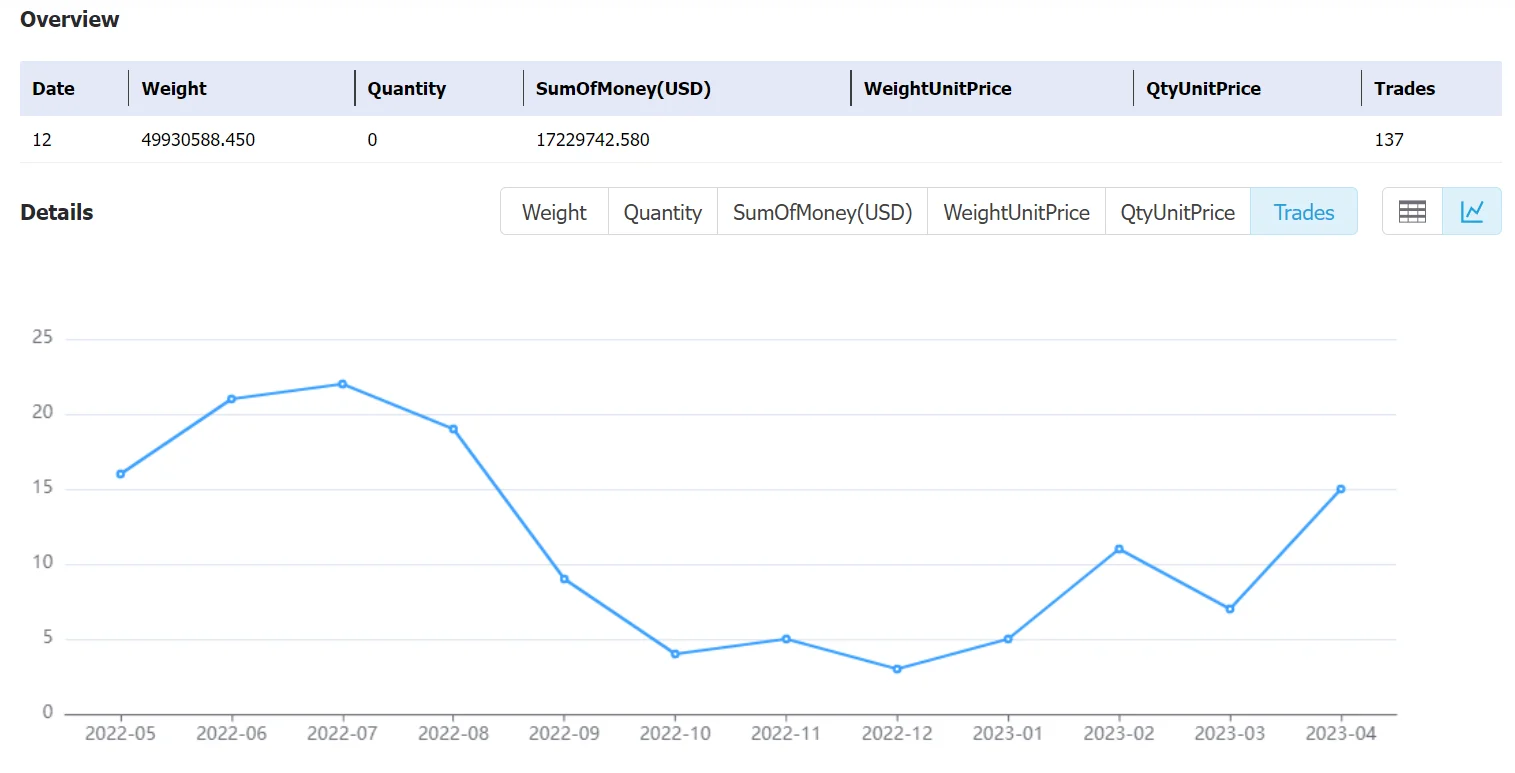
Task: Switch to line chart view icon
Action: (1472, 211)
